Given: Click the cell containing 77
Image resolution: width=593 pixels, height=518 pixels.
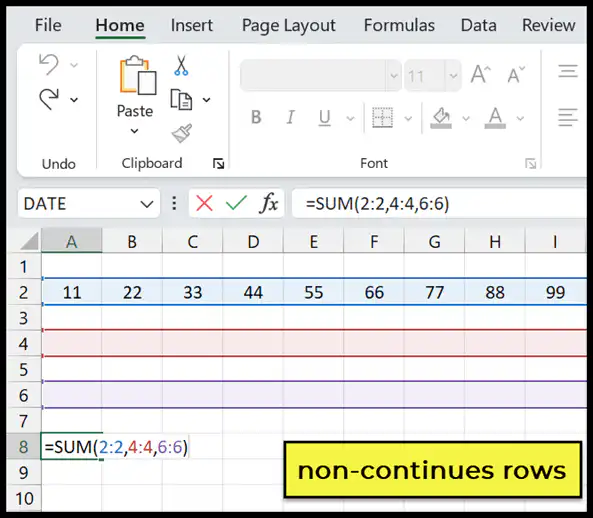Looking at the screenshot, I should 434,292.
